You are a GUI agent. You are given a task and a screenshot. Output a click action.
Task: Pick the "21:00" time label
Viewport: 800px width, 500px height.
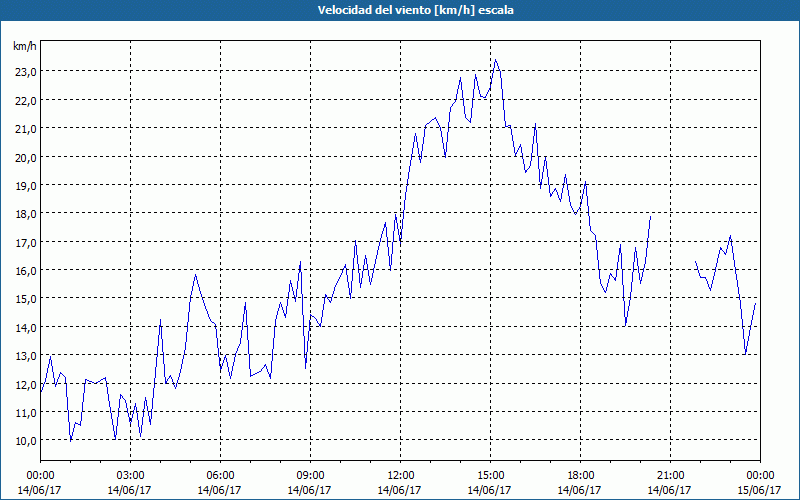click(670, 476)
